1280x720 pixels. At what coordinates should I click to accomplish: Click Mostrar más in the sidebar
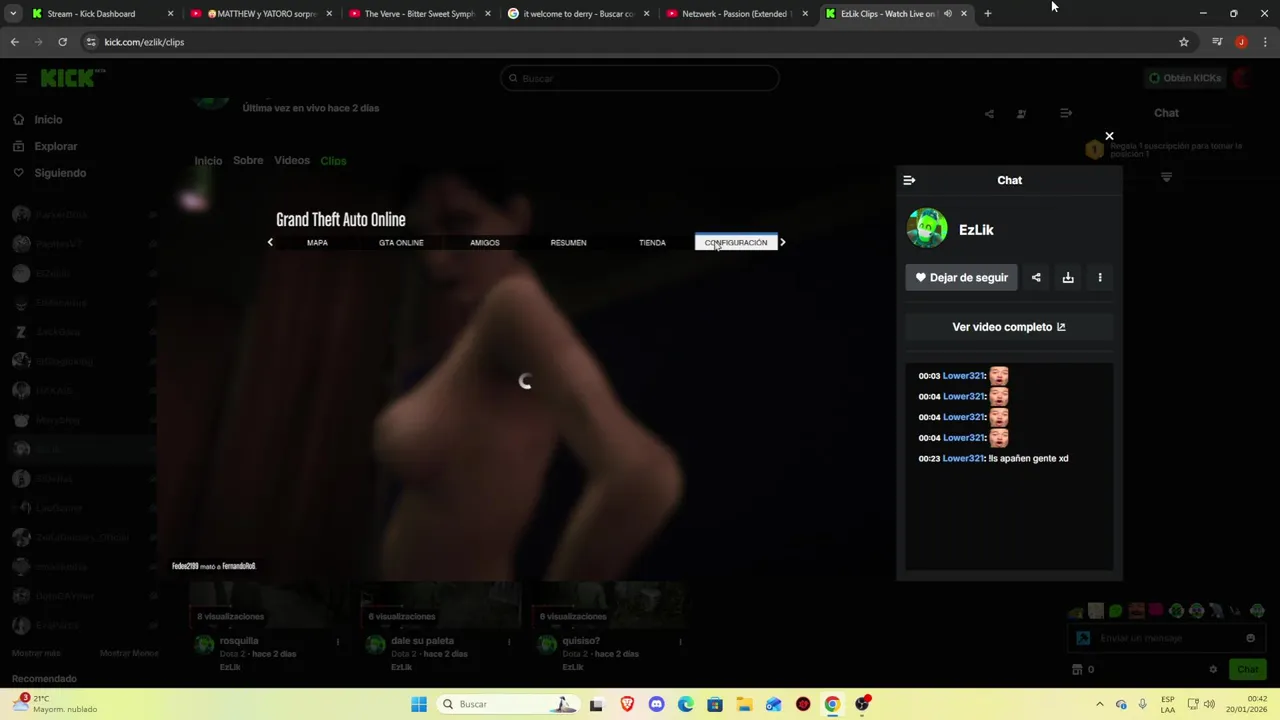[36, 653]
